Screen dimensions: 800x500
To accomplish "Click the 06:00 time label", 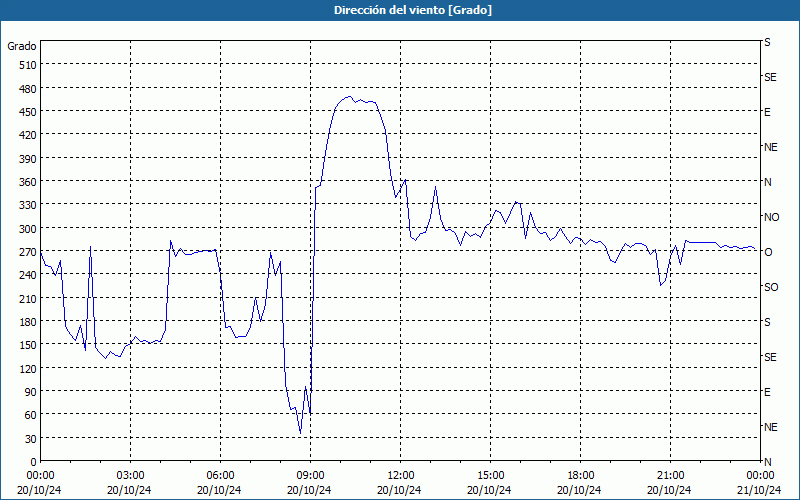I will click(220, 476).
